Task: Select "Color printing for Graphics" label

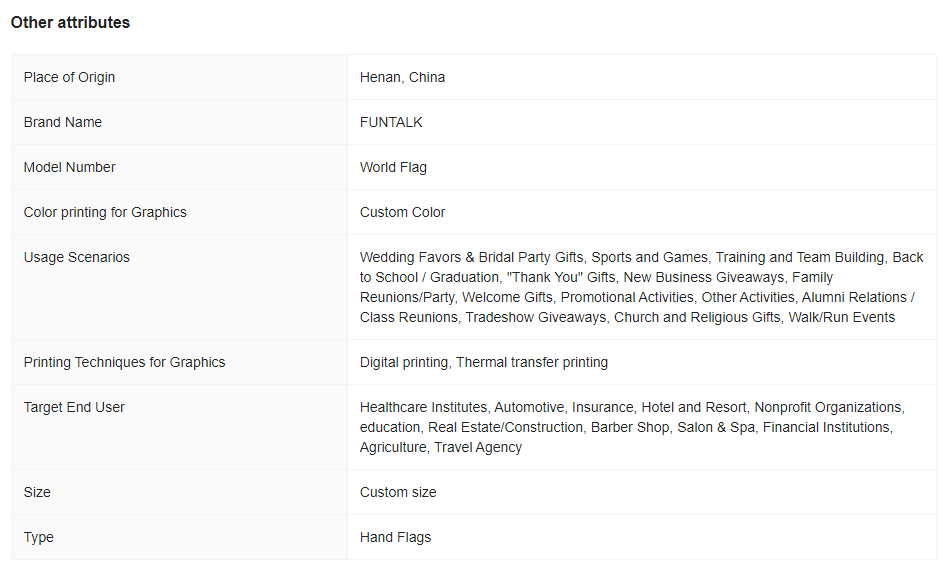Action: click(x=105, y=212)
